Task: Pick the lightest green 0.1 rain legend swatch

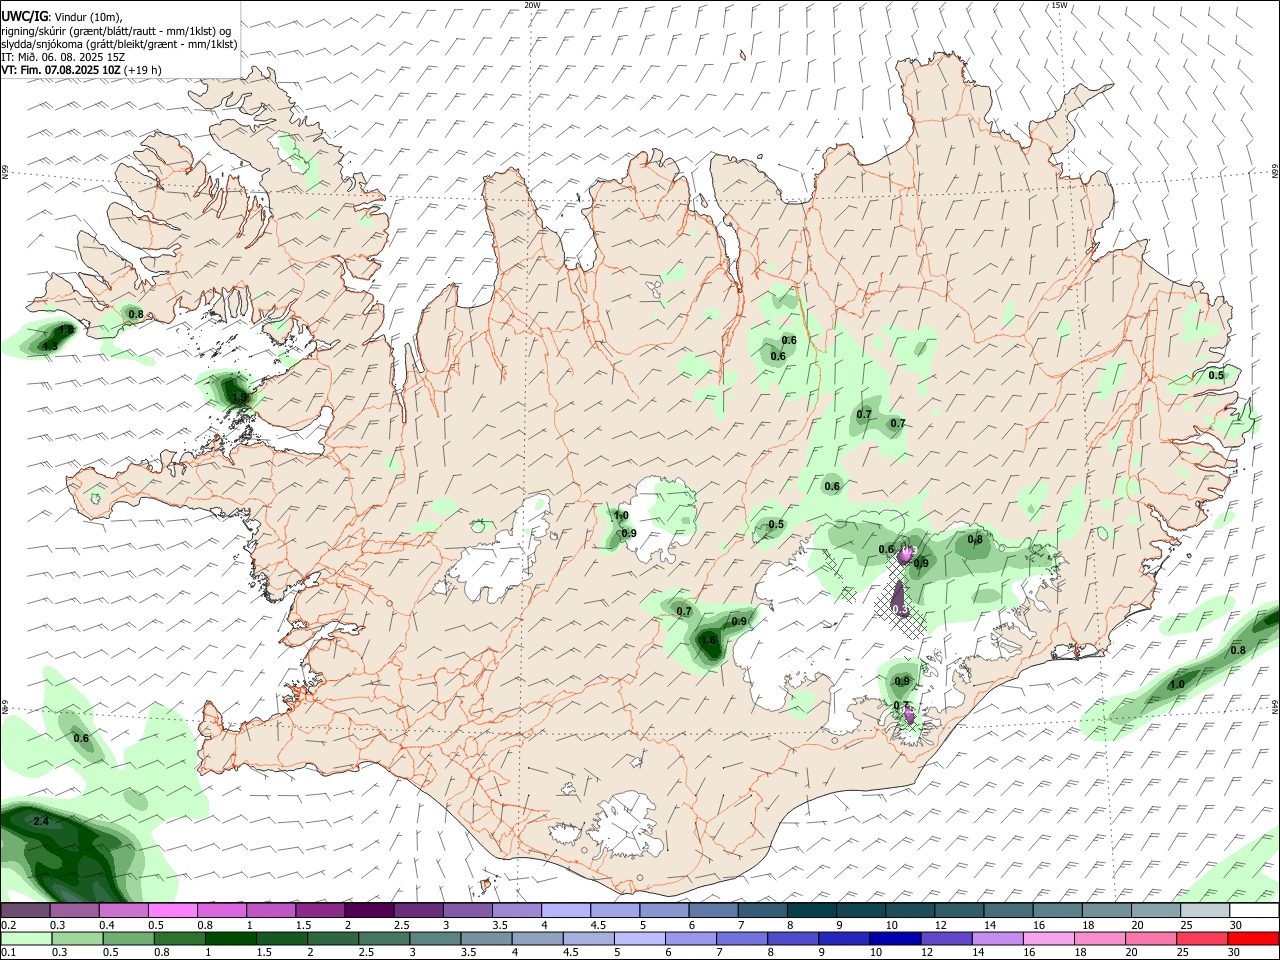Action: pyautogui.click(x=26, y=938)
